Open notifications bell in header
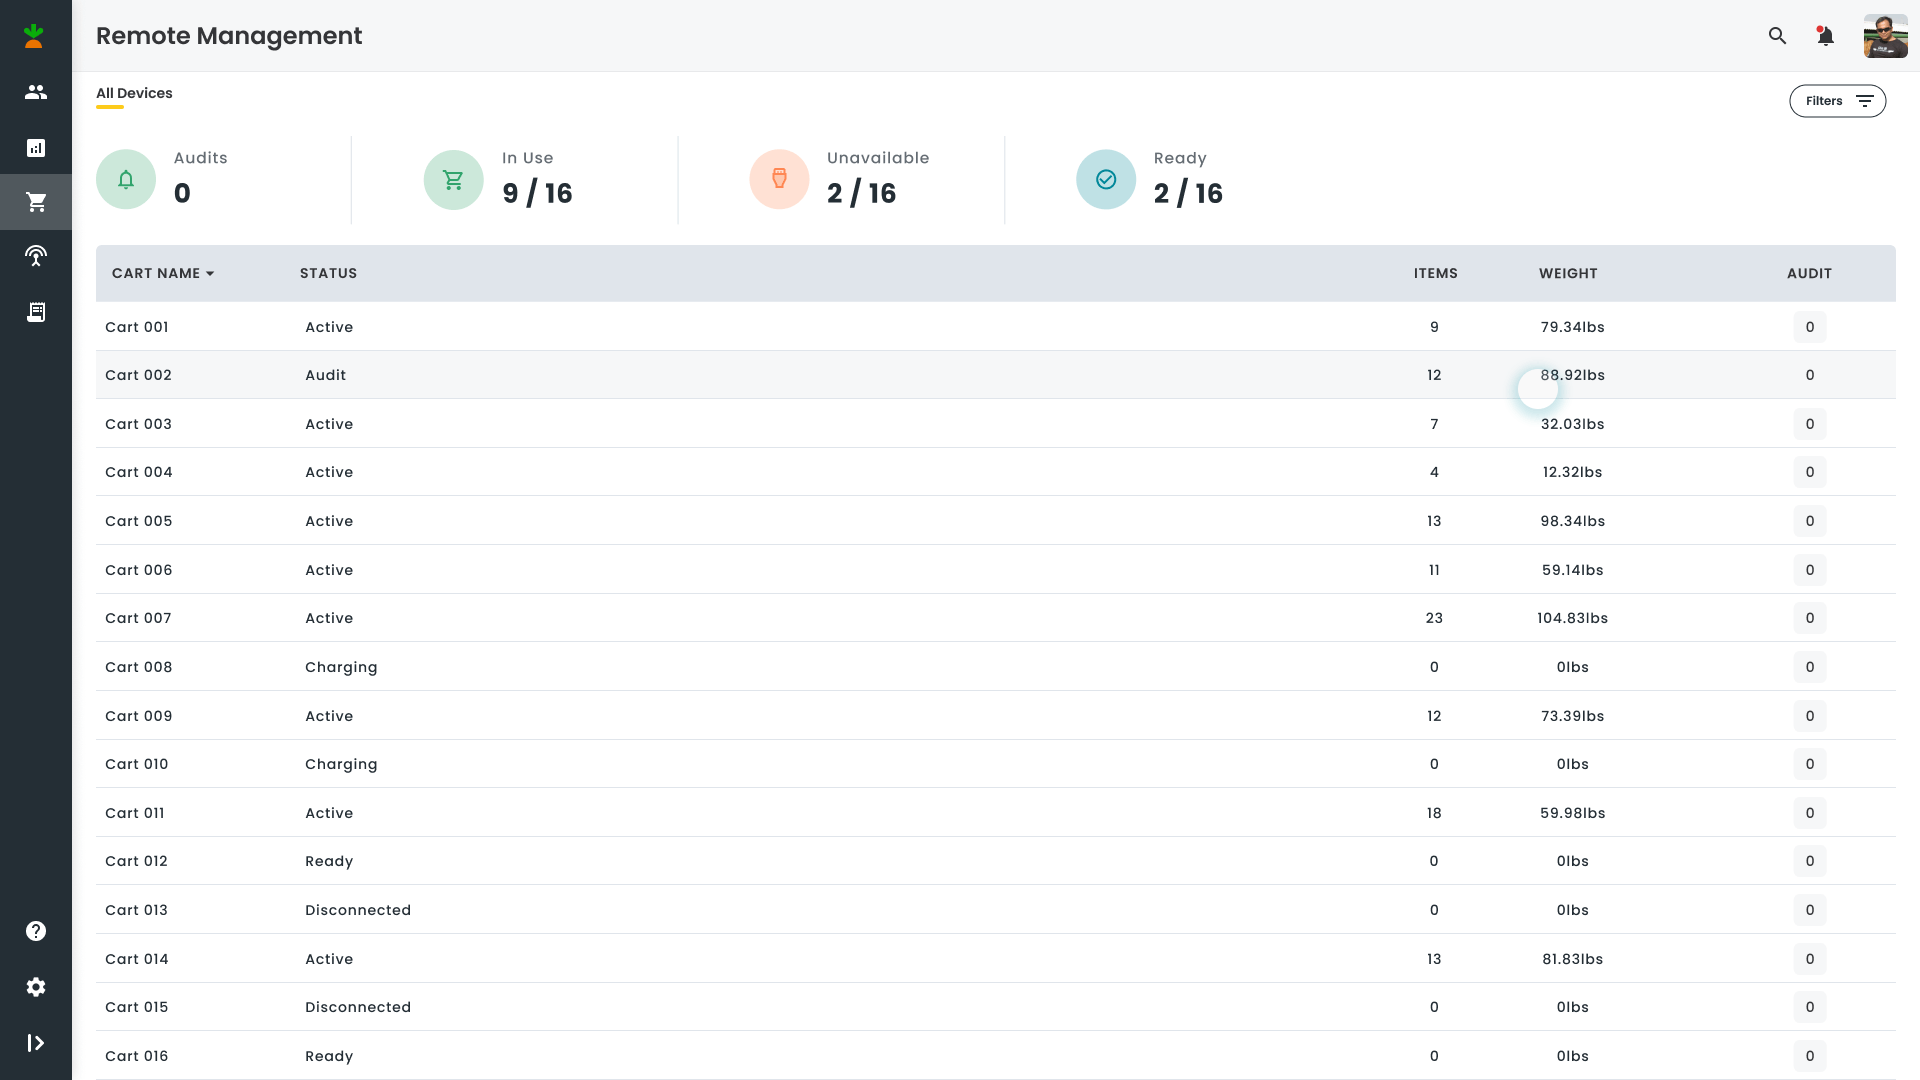Viewport: 1920px width, 1080px height. pos(1825,36)
